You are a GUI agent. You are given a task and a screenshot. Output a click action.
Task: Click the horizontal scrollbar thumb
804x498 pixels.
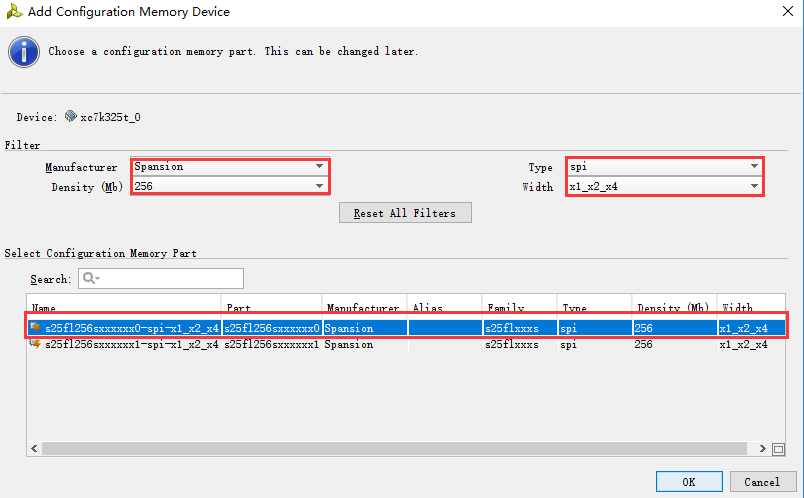394,449
